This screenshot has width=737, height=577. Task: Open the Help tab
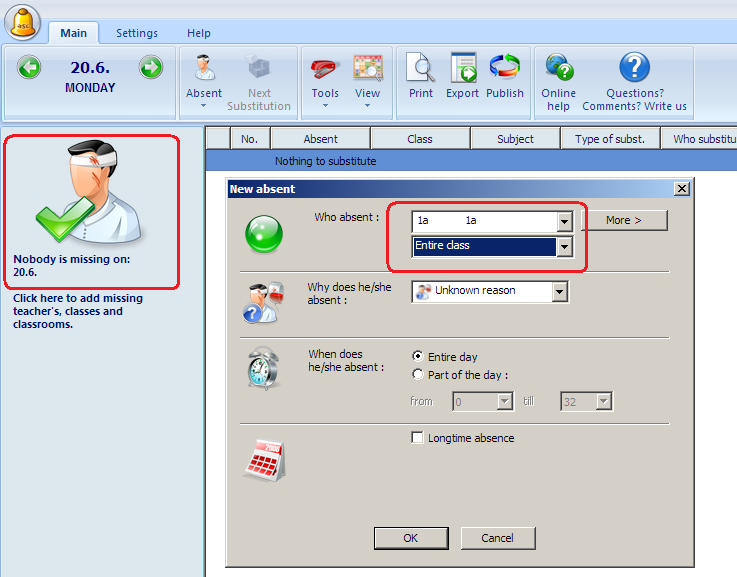(x=199, y=33)
